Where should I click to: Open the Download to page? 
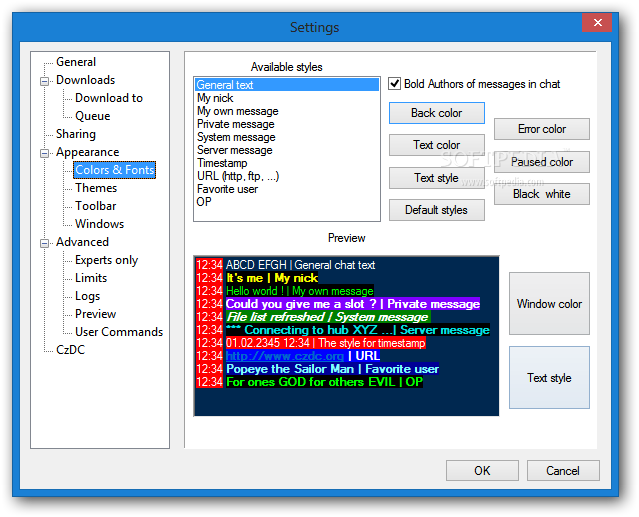coord(109,98)
